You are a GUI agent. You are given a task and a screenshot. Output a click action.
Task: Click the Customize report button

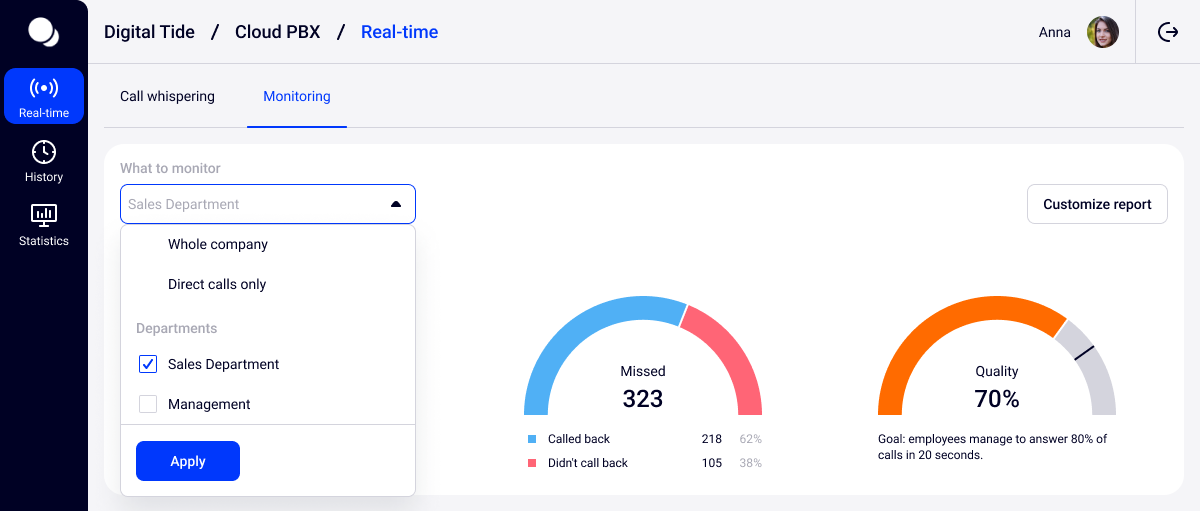click(x=1097, y=204)
